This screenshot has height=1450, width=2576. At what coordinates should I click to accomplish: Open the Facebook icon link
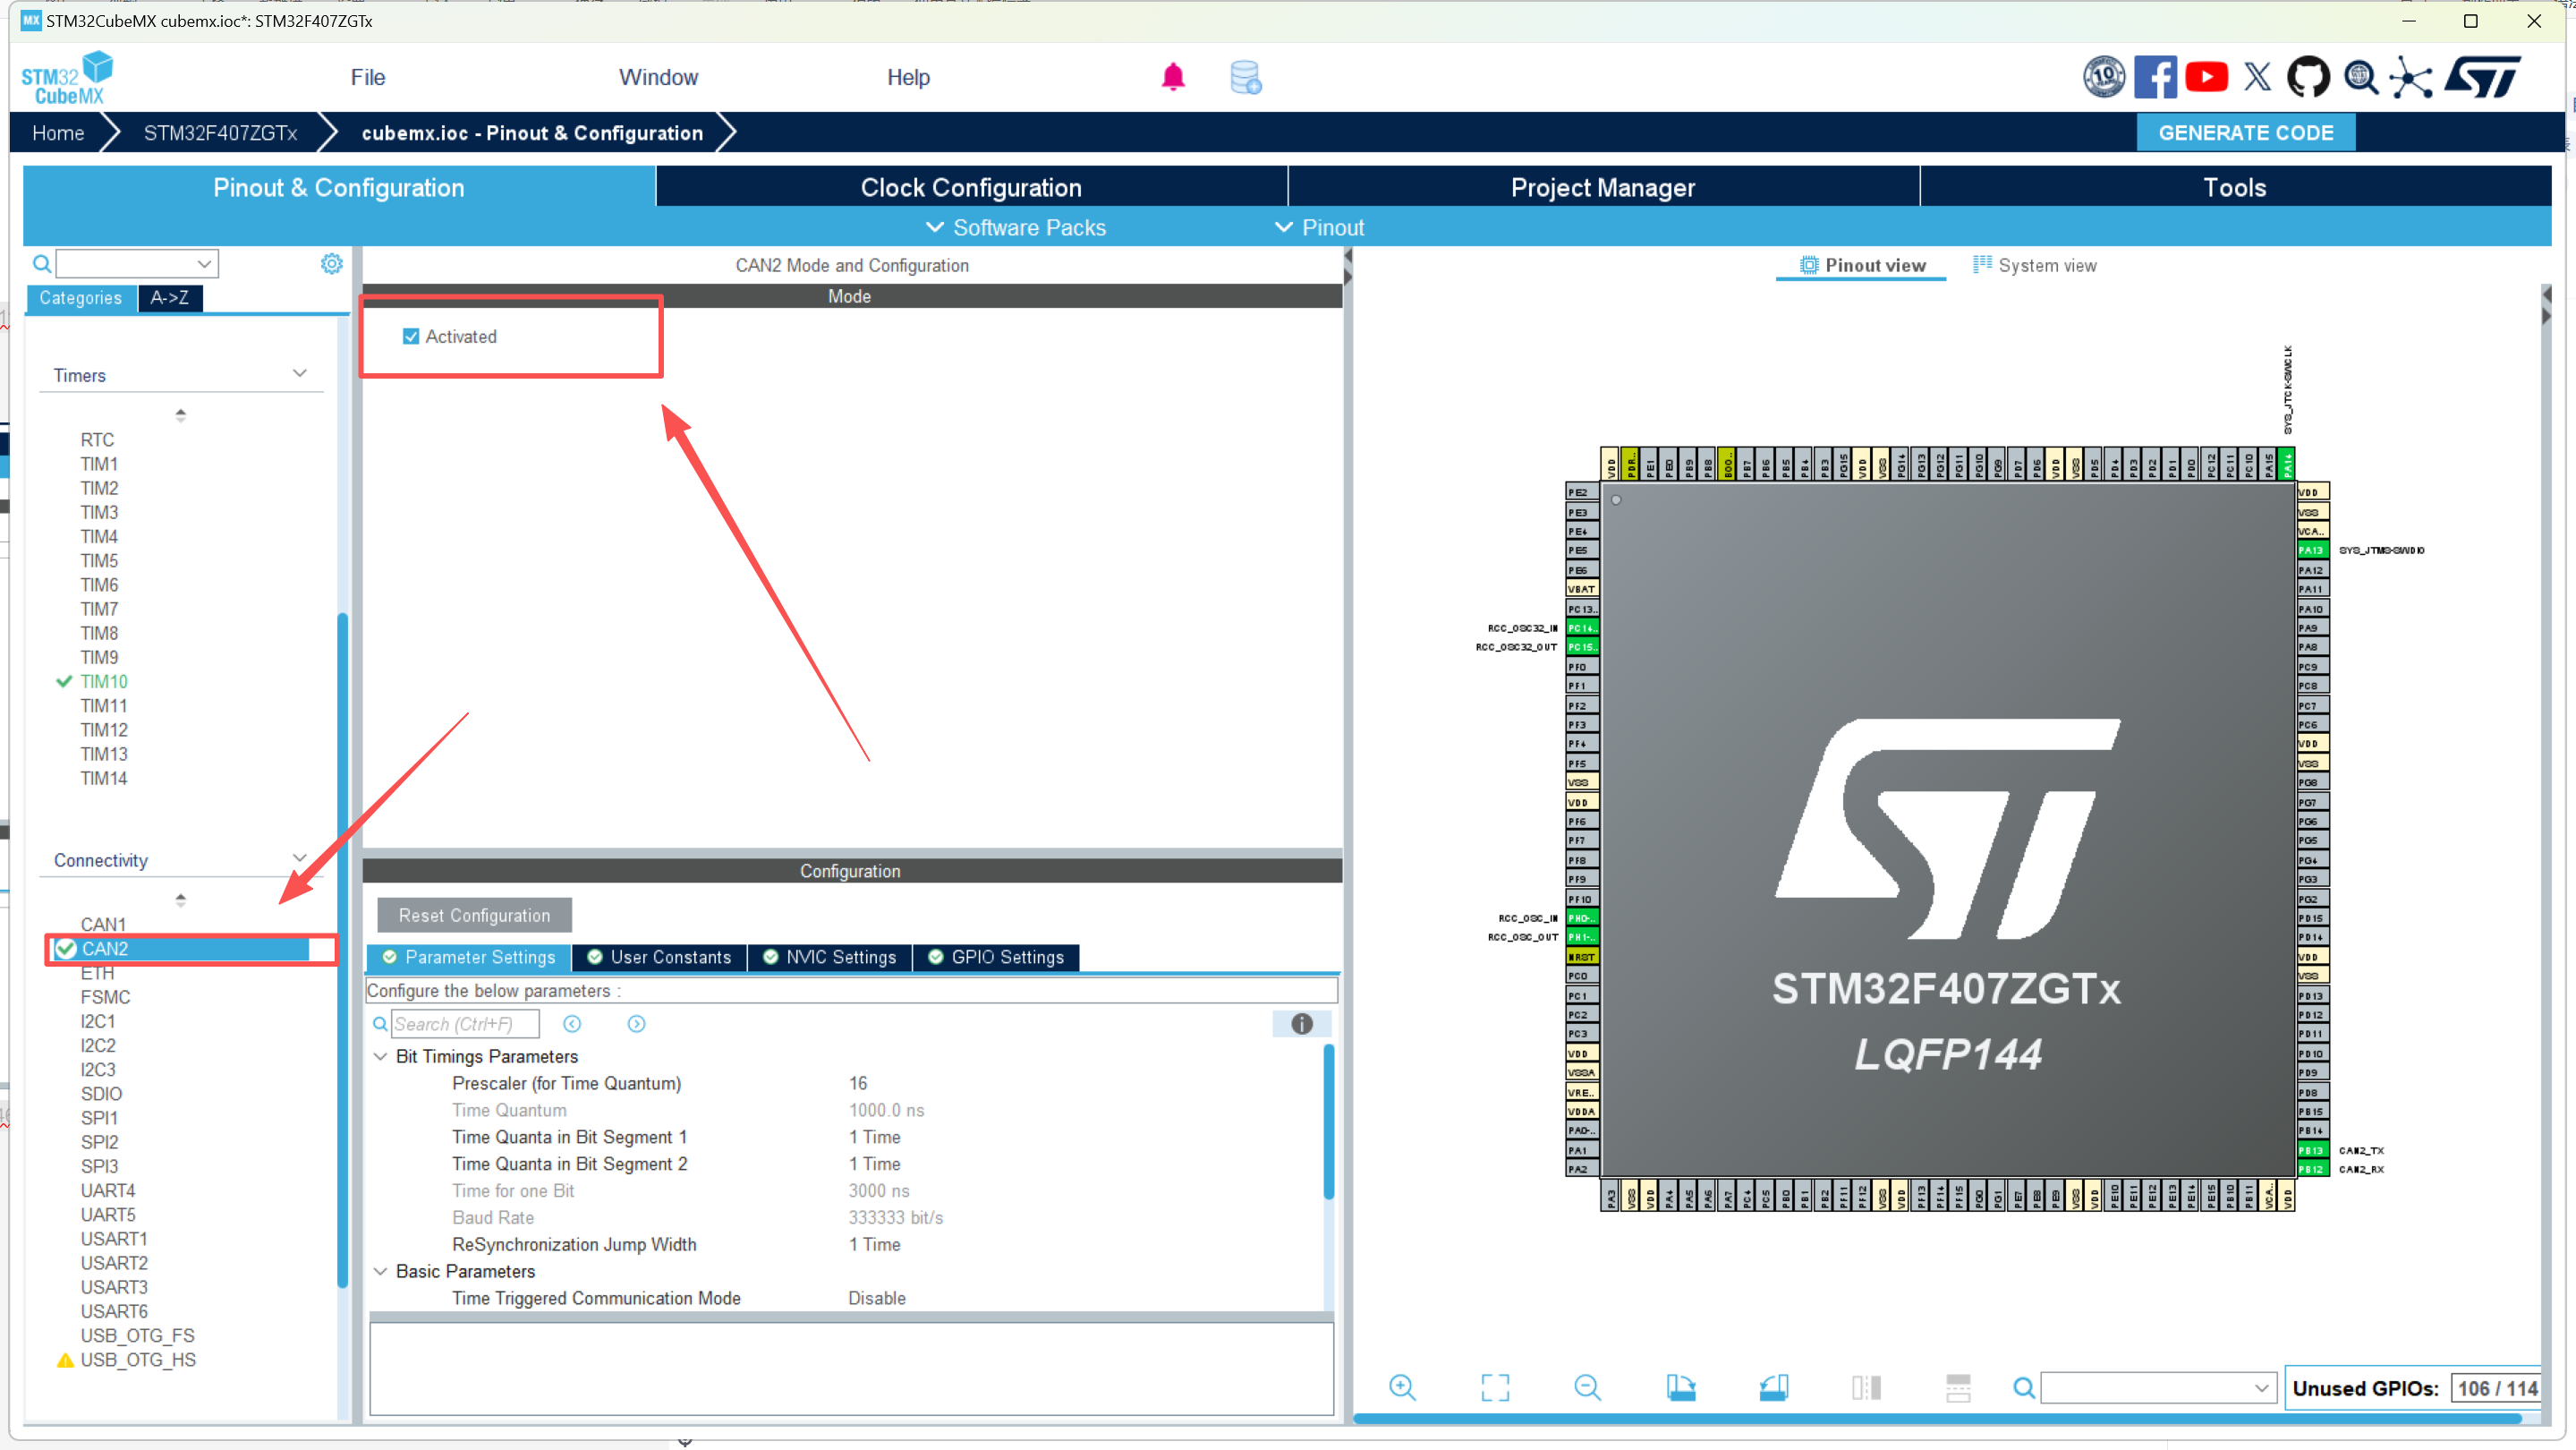pos(2155,77)
